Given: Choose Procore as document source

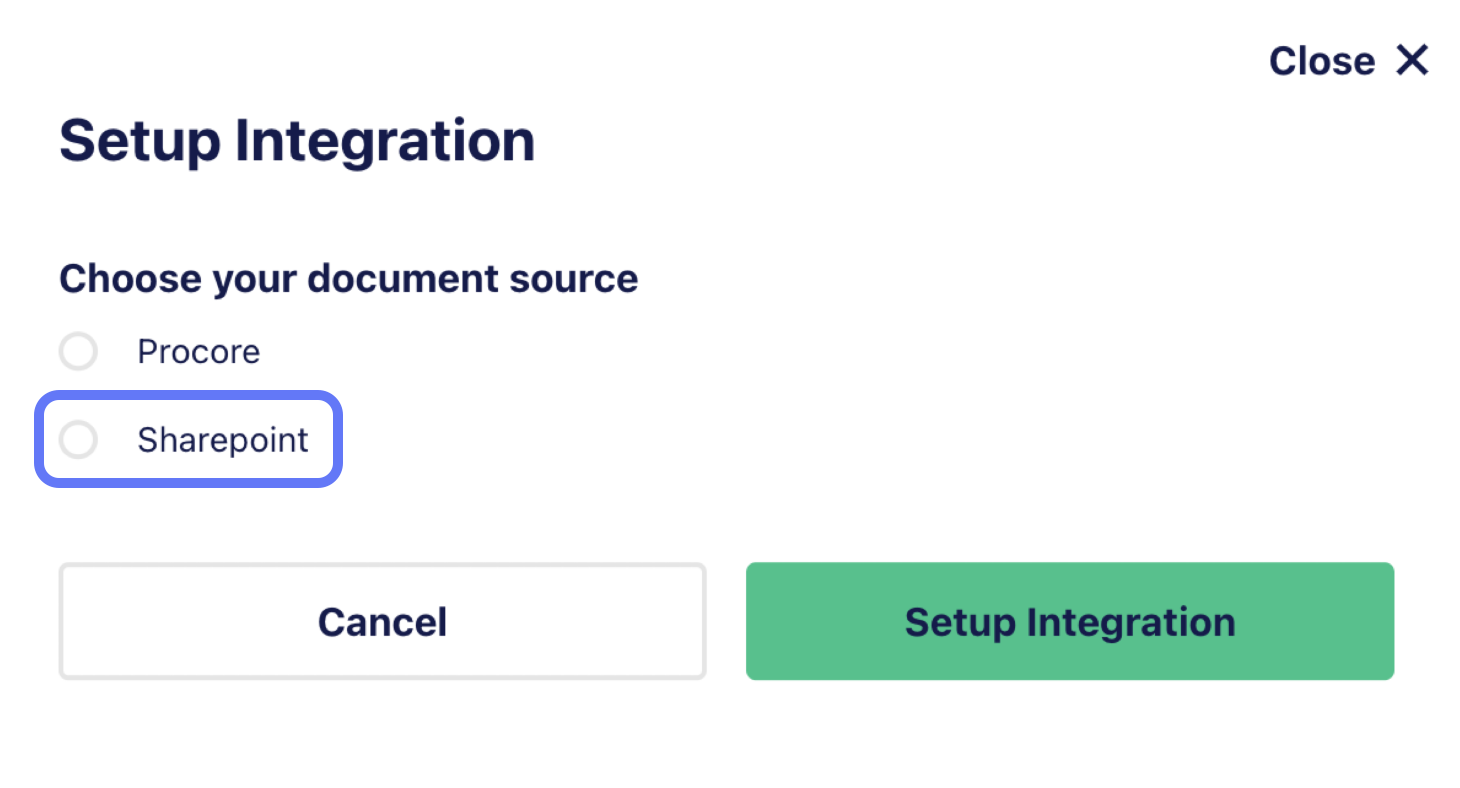Looking at the screenshot, I should click(78, 352).
